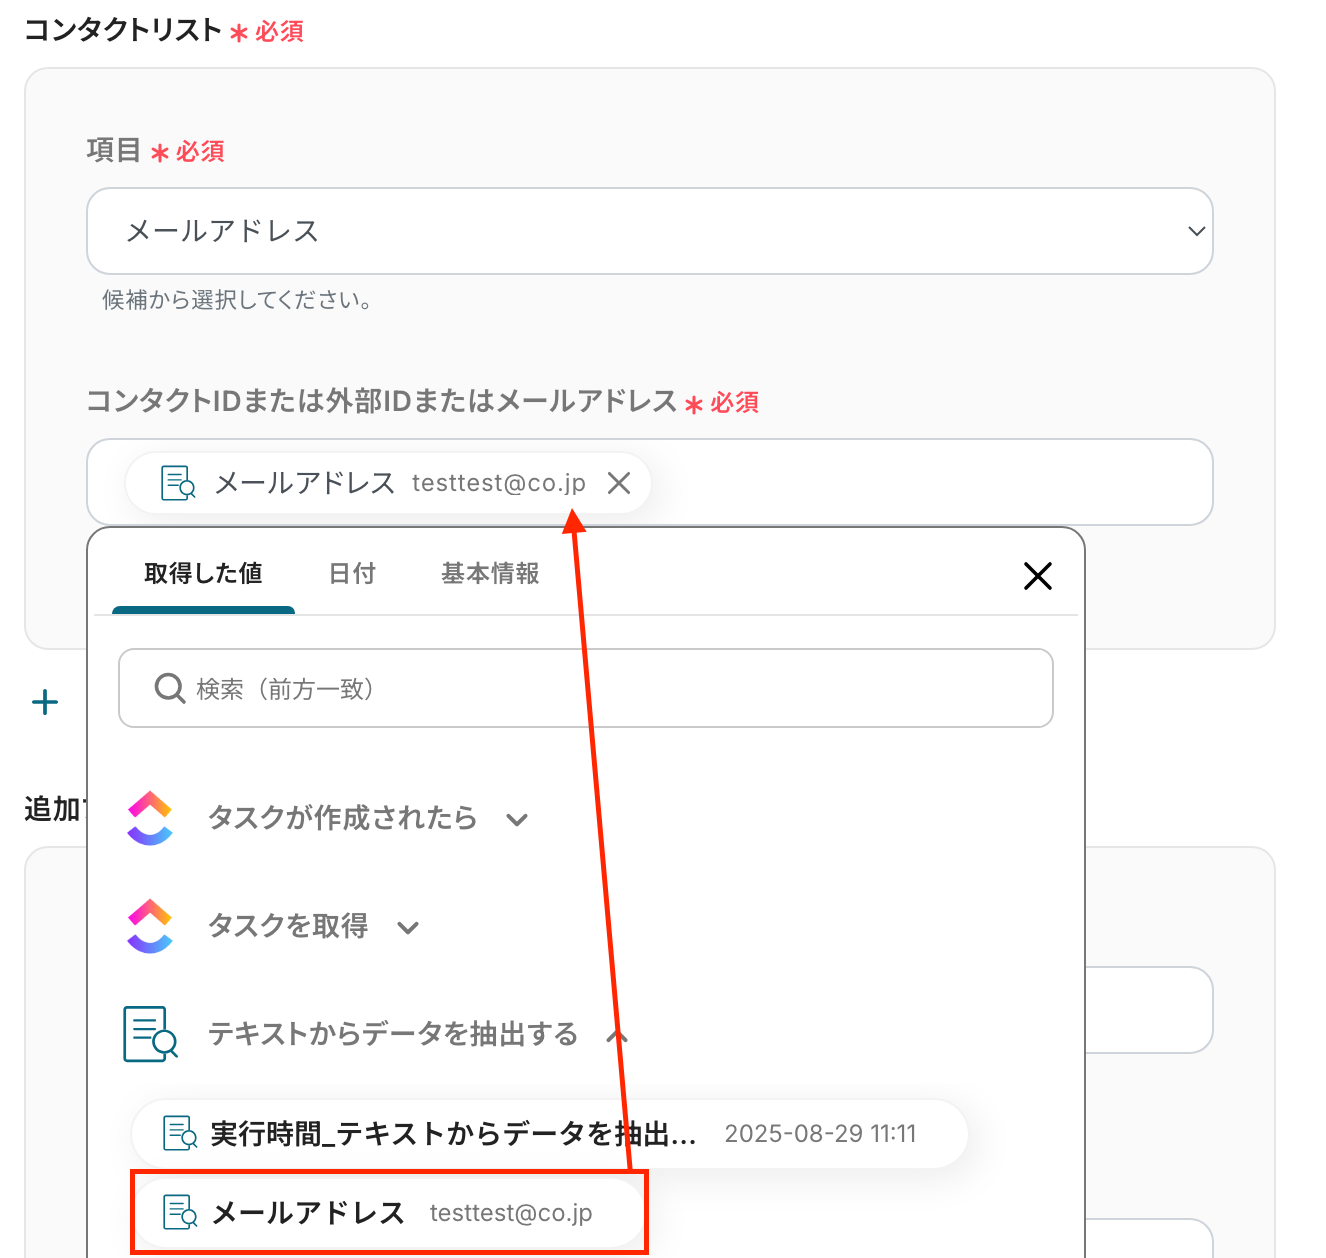
Task: Collapse the テキストからデータを抽出する section
Action: click(x=617, y=1035)
